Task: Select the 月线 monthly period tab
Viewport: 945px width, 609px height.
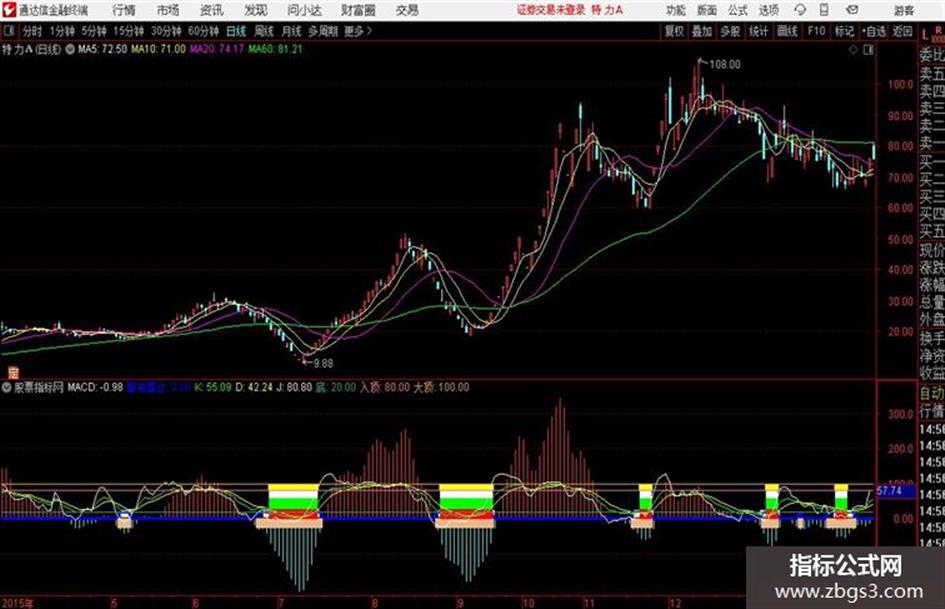Action: [292, 31]
